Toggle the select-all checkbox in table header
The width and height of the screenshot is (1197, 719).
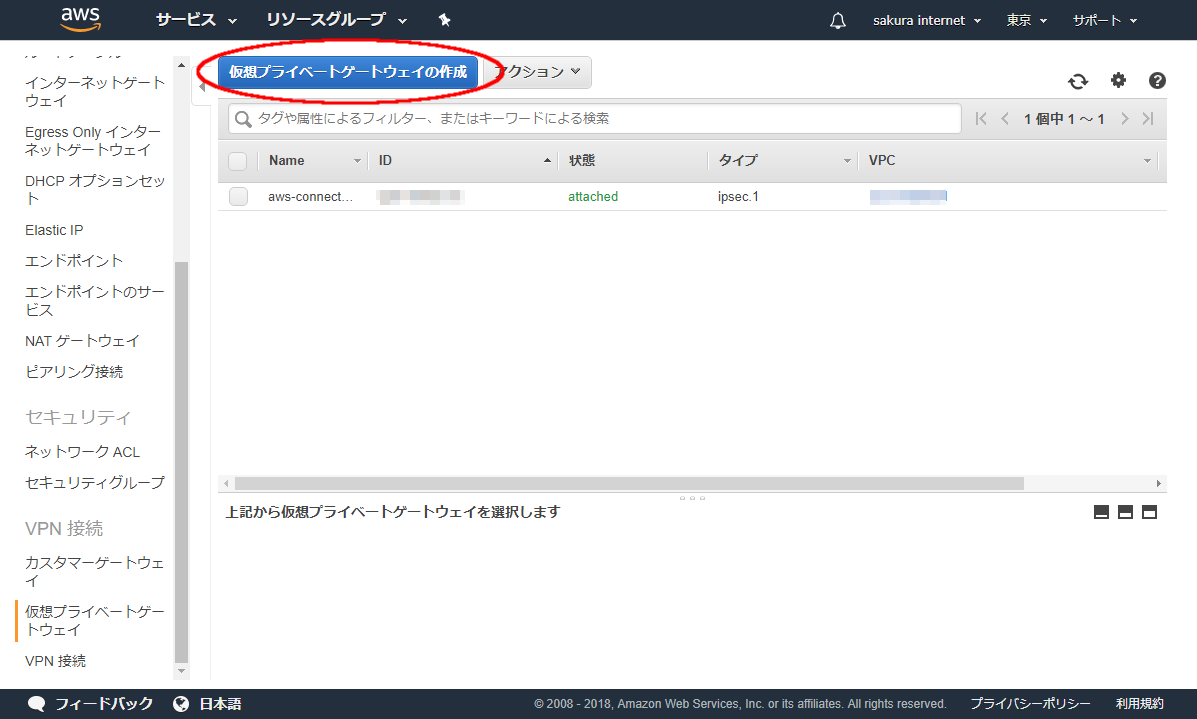coord(238,161)
